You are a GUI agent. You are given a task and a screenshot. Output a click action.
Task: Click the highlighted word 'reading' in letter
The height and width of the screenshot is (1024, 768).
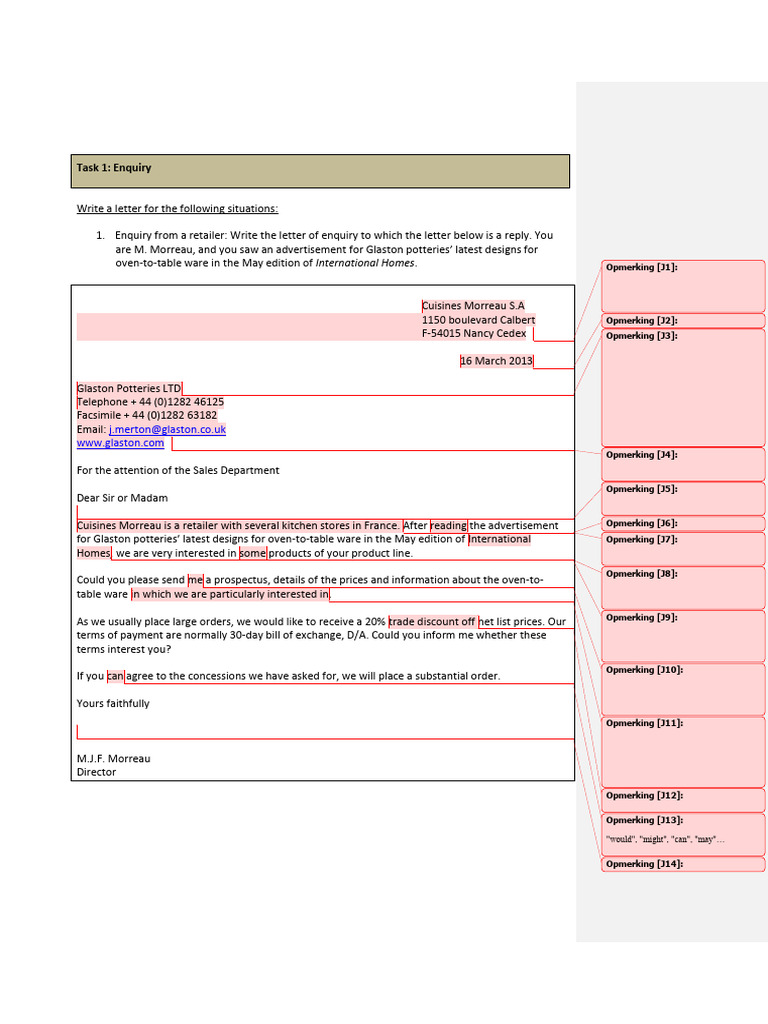(449, 526)
